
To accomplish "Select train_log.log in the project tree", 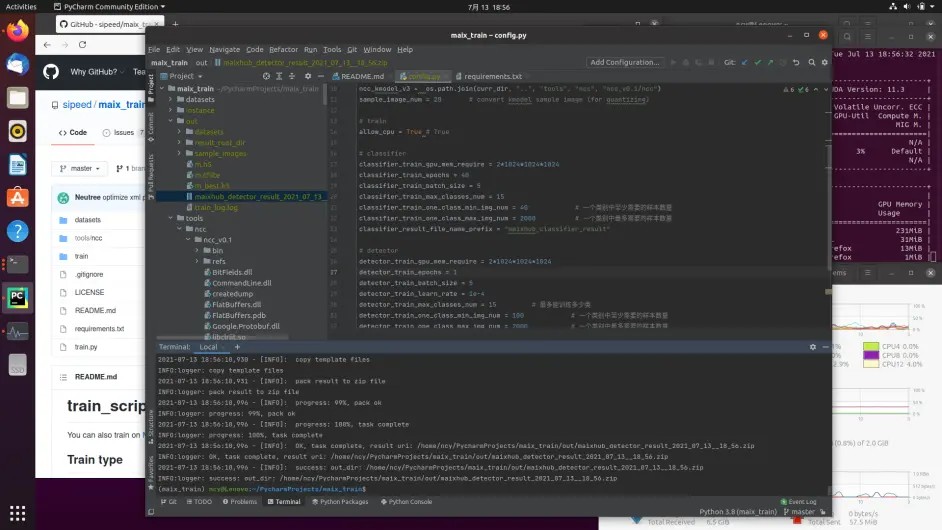I will [x=216, y=207].
